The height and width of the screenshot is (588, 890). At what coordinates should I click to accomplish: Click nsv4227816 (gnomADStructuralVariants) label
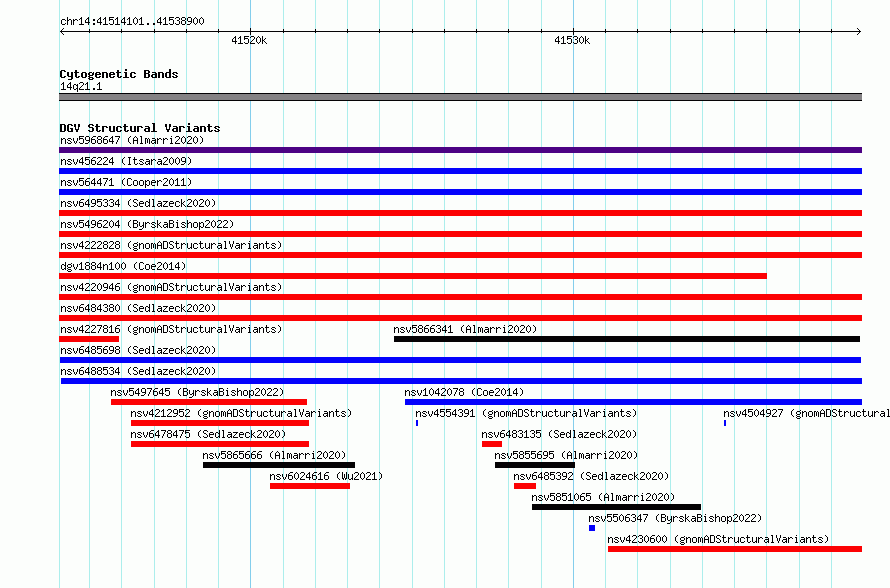pyautogui.click(x=171, y=329)
